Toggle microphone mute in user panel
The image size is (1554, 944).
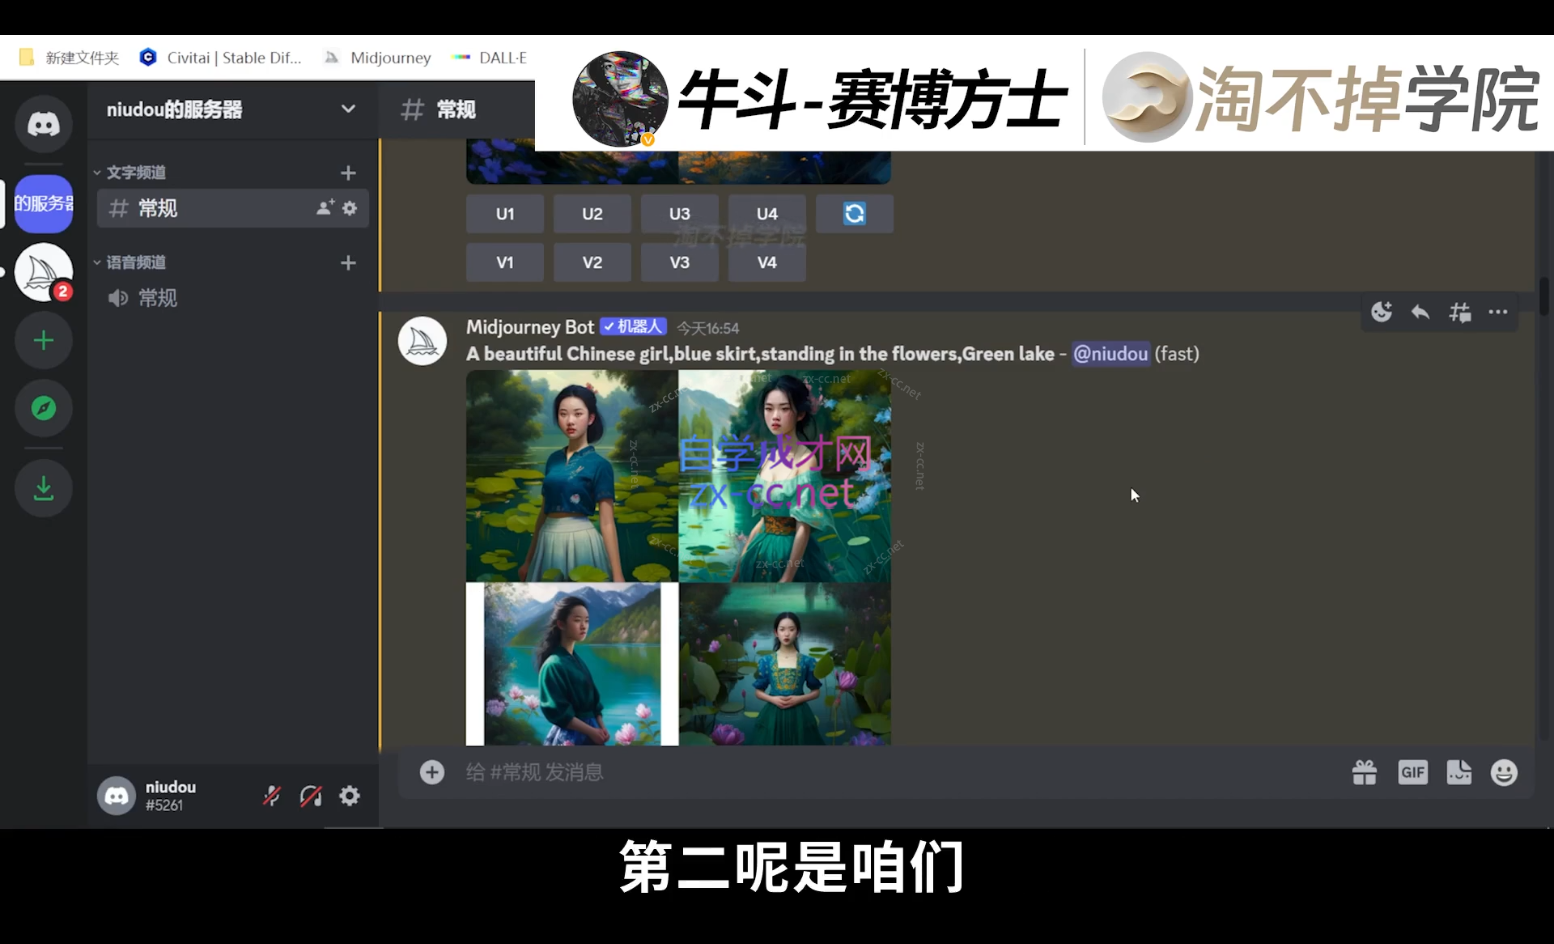pyautogui.click(x=272, y=796)
